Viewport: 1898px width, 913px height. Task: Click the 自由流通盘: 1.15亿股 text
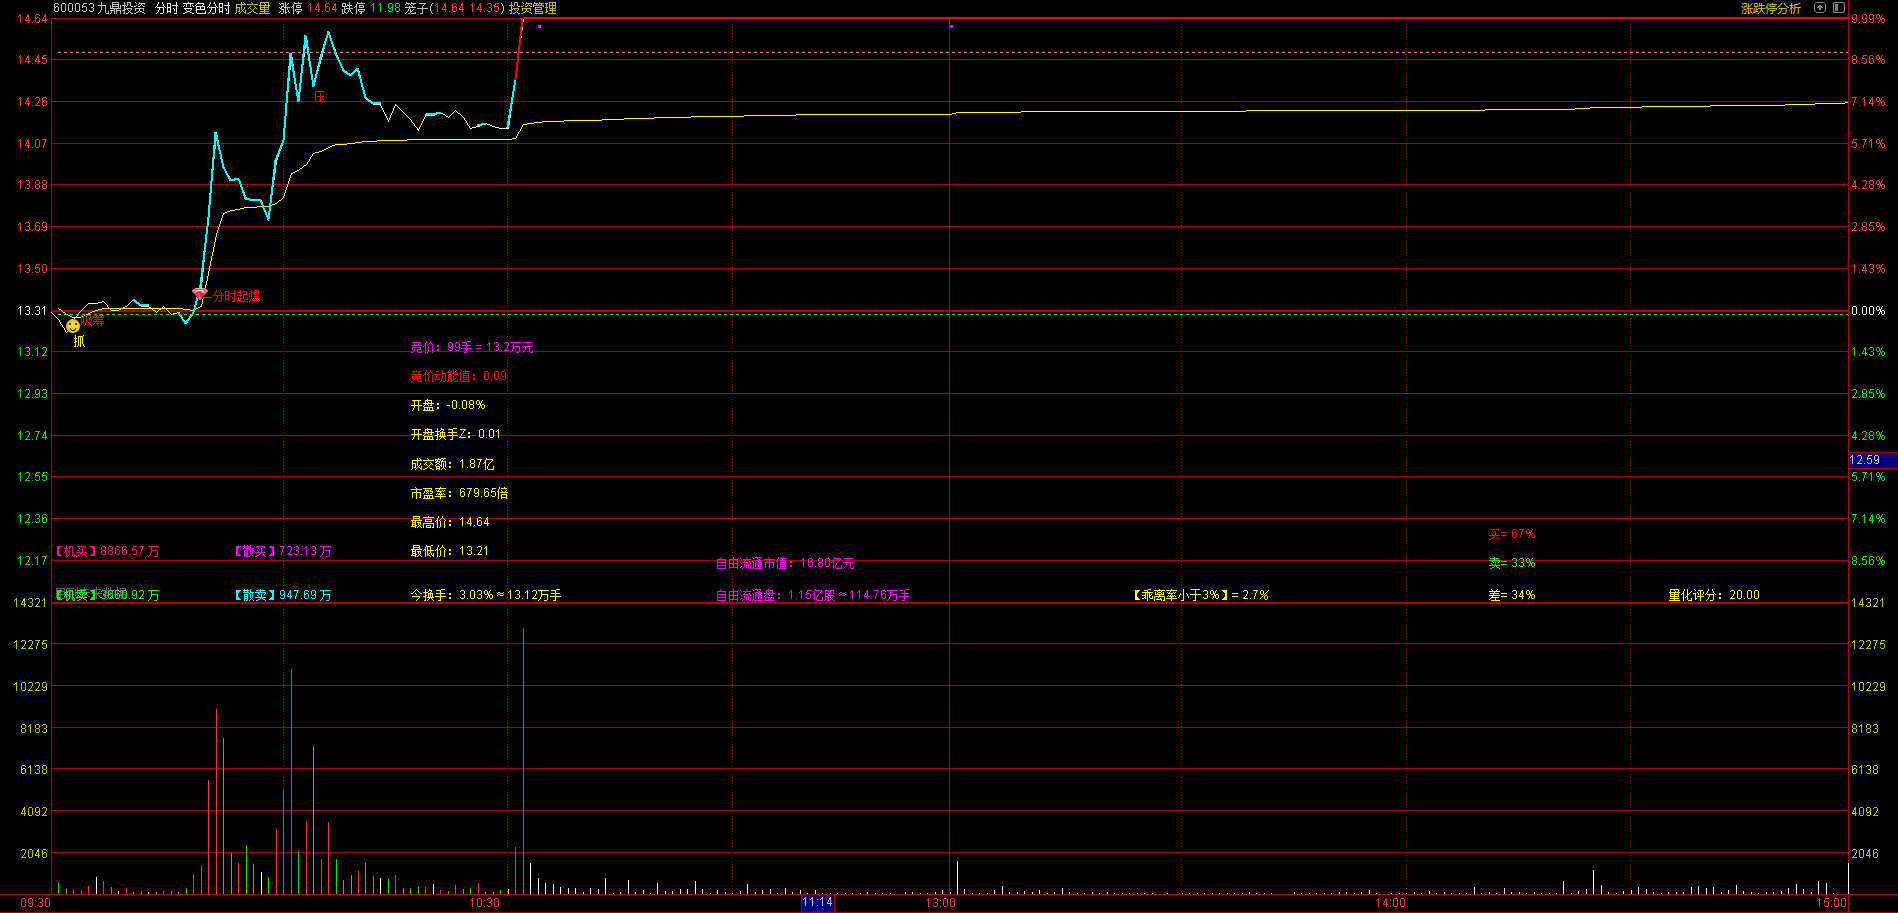775,595
